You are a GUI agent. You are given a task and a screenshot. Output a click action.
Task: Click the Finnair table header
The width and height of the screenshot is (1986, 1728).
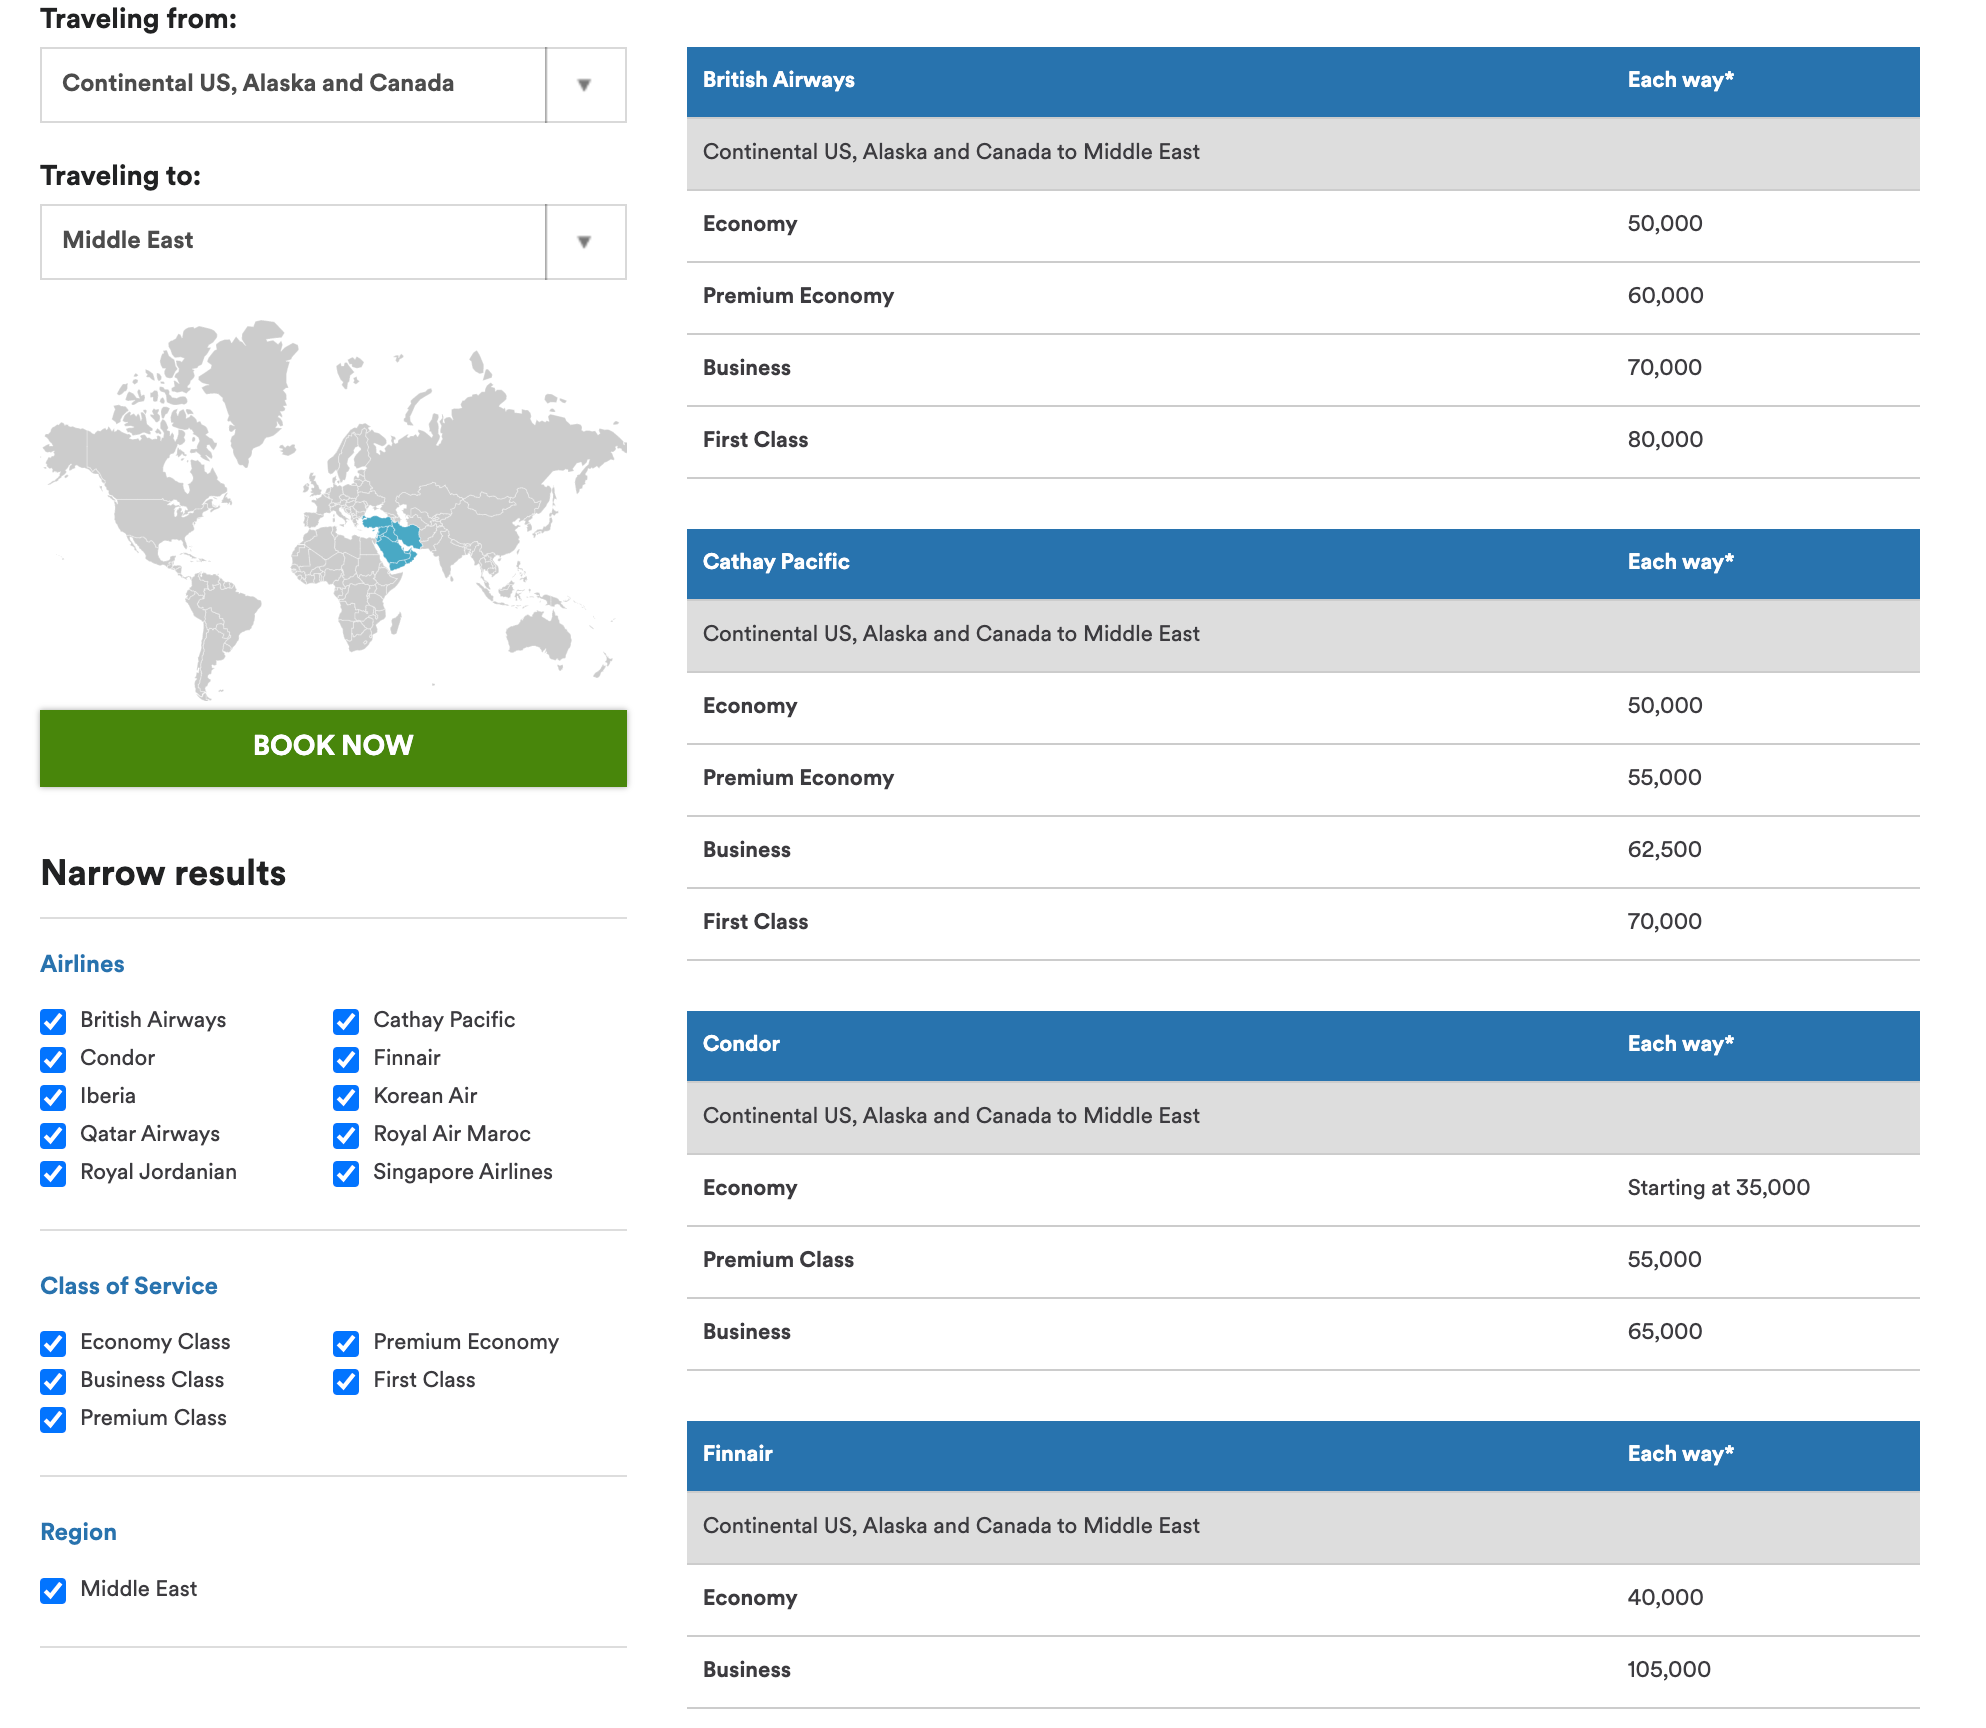pos(1303,1455)
